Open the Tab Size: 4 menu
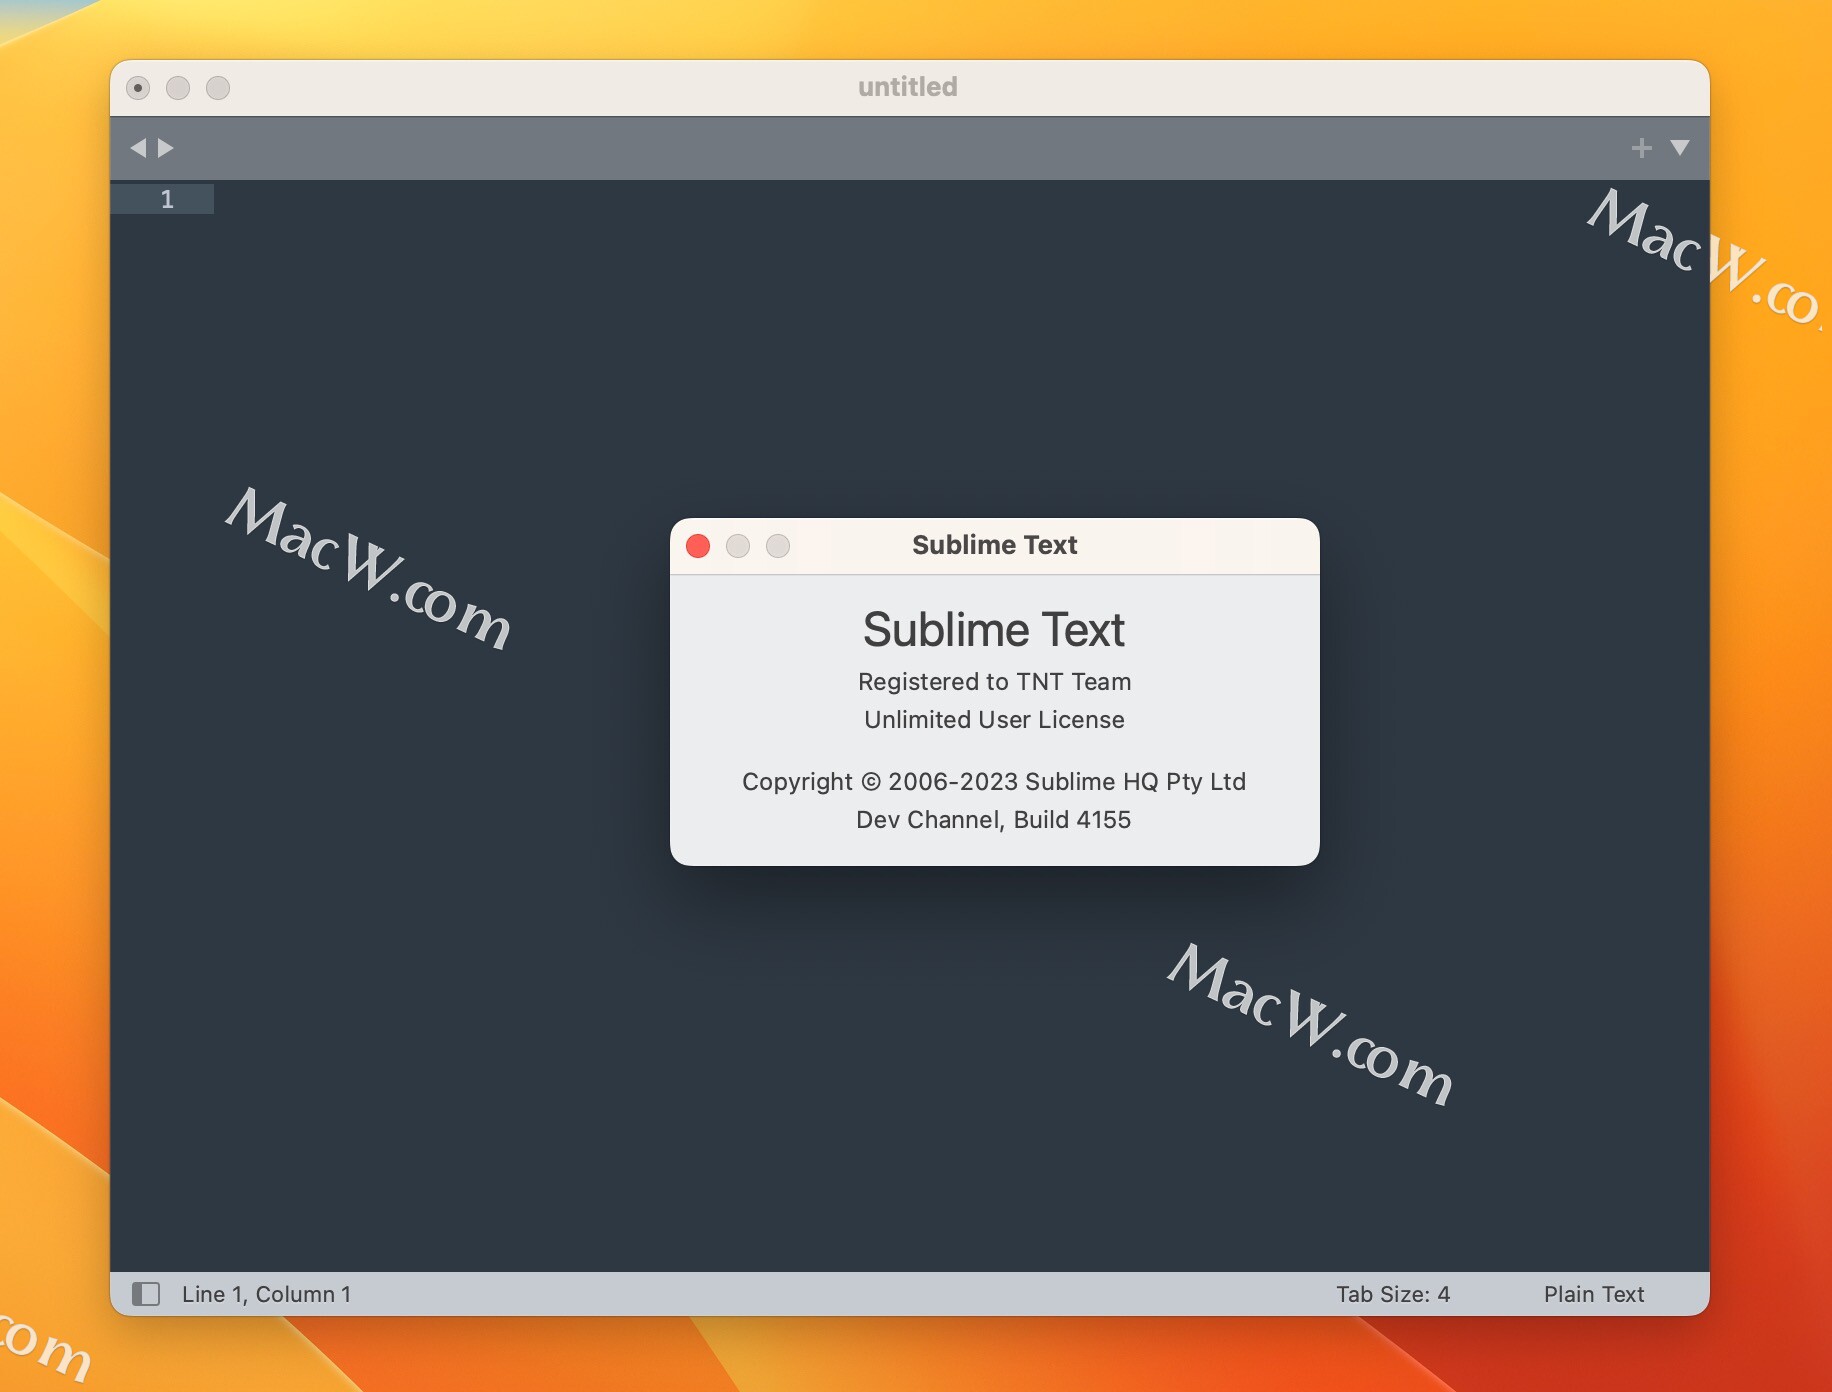The image size is (1832, 1392). (1393, 1294)
